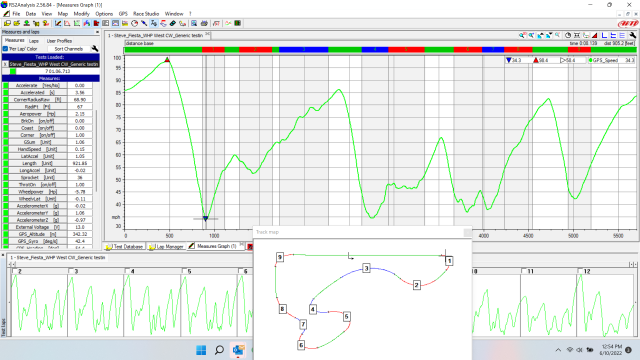Toggle the CornerRadiusRaw measure green box
Screen dimensions: 640x360
(6, 100)
